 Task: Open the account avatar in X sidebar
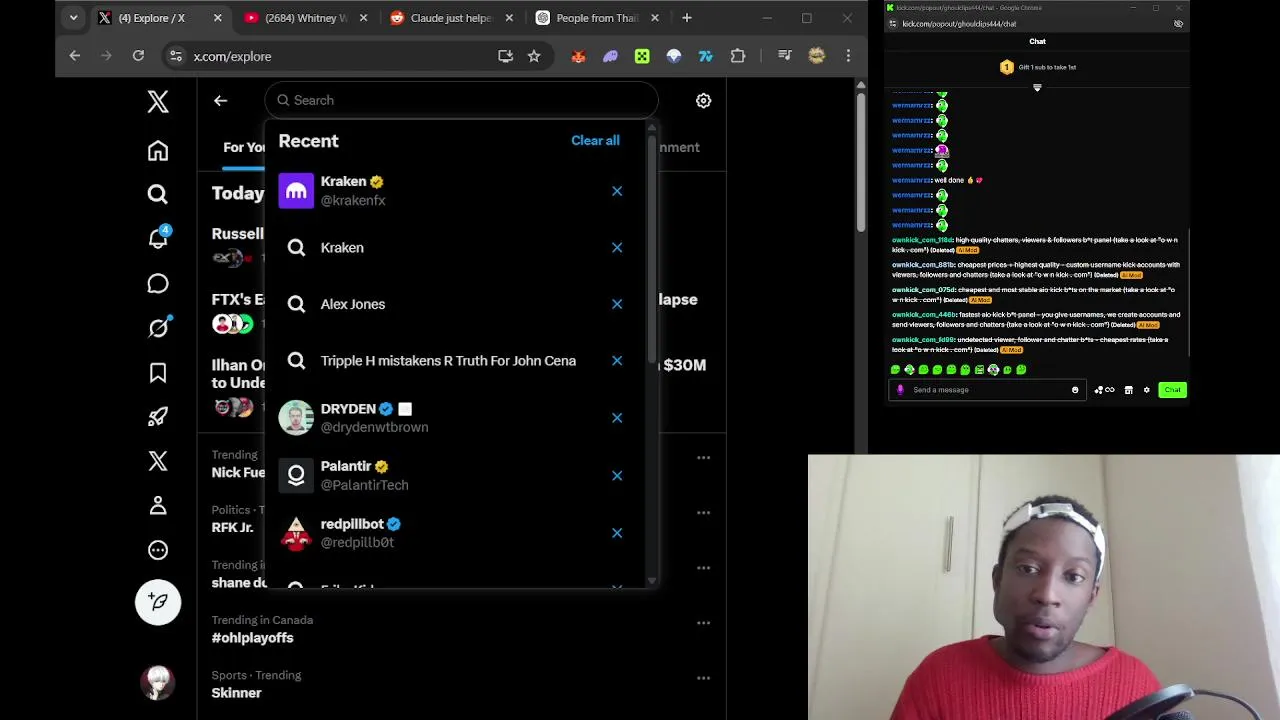point(158,682)
